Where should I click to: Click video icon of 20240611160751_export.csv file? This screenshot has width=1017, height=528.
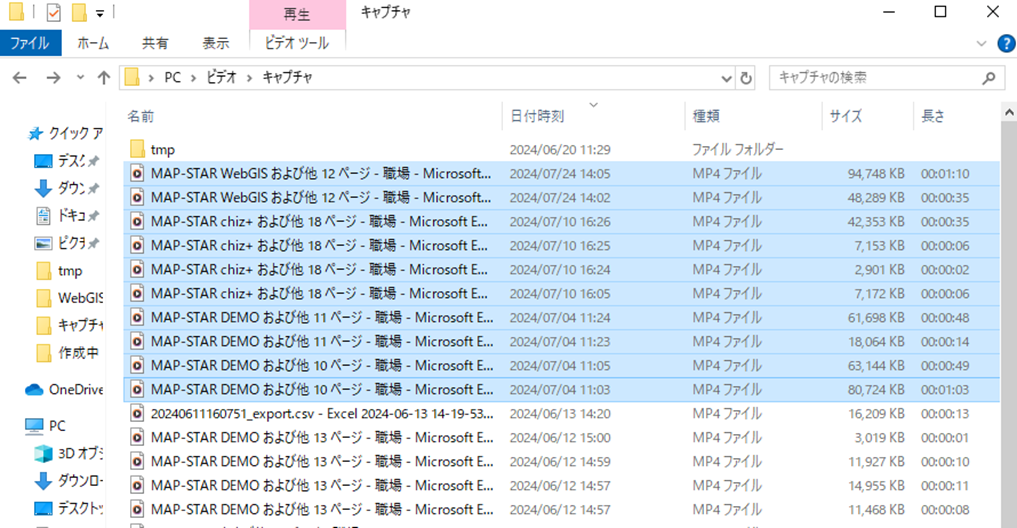[x=137, y=413]
